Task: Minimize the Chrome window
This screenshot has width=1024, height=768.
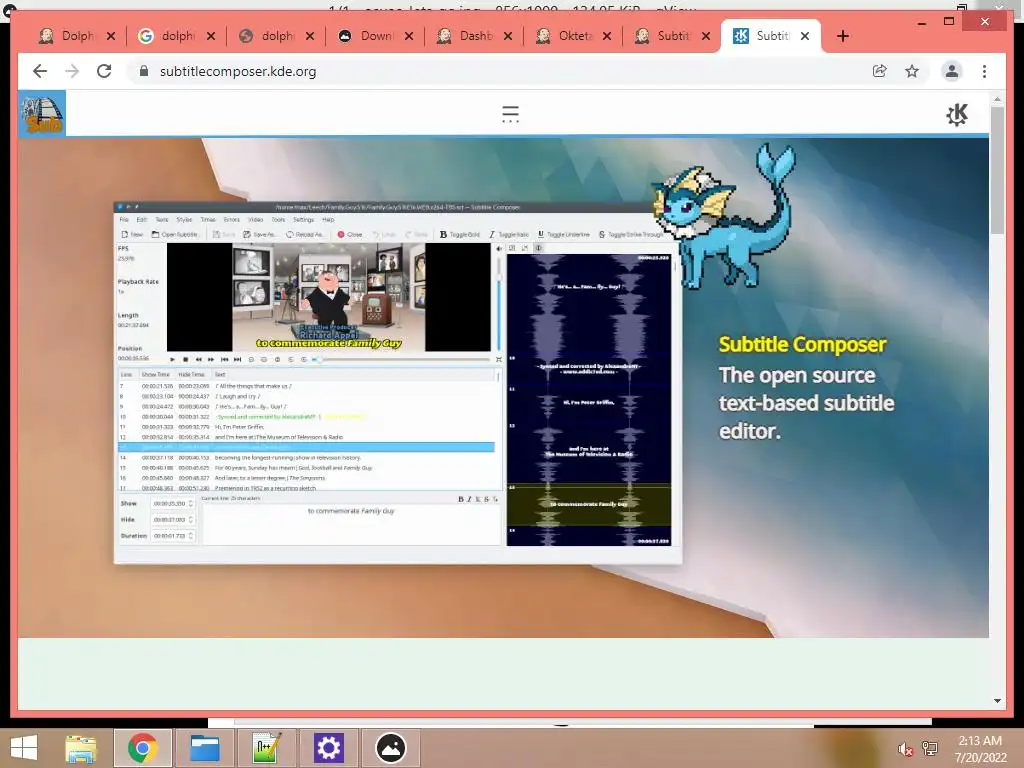Action: (921, 22)
